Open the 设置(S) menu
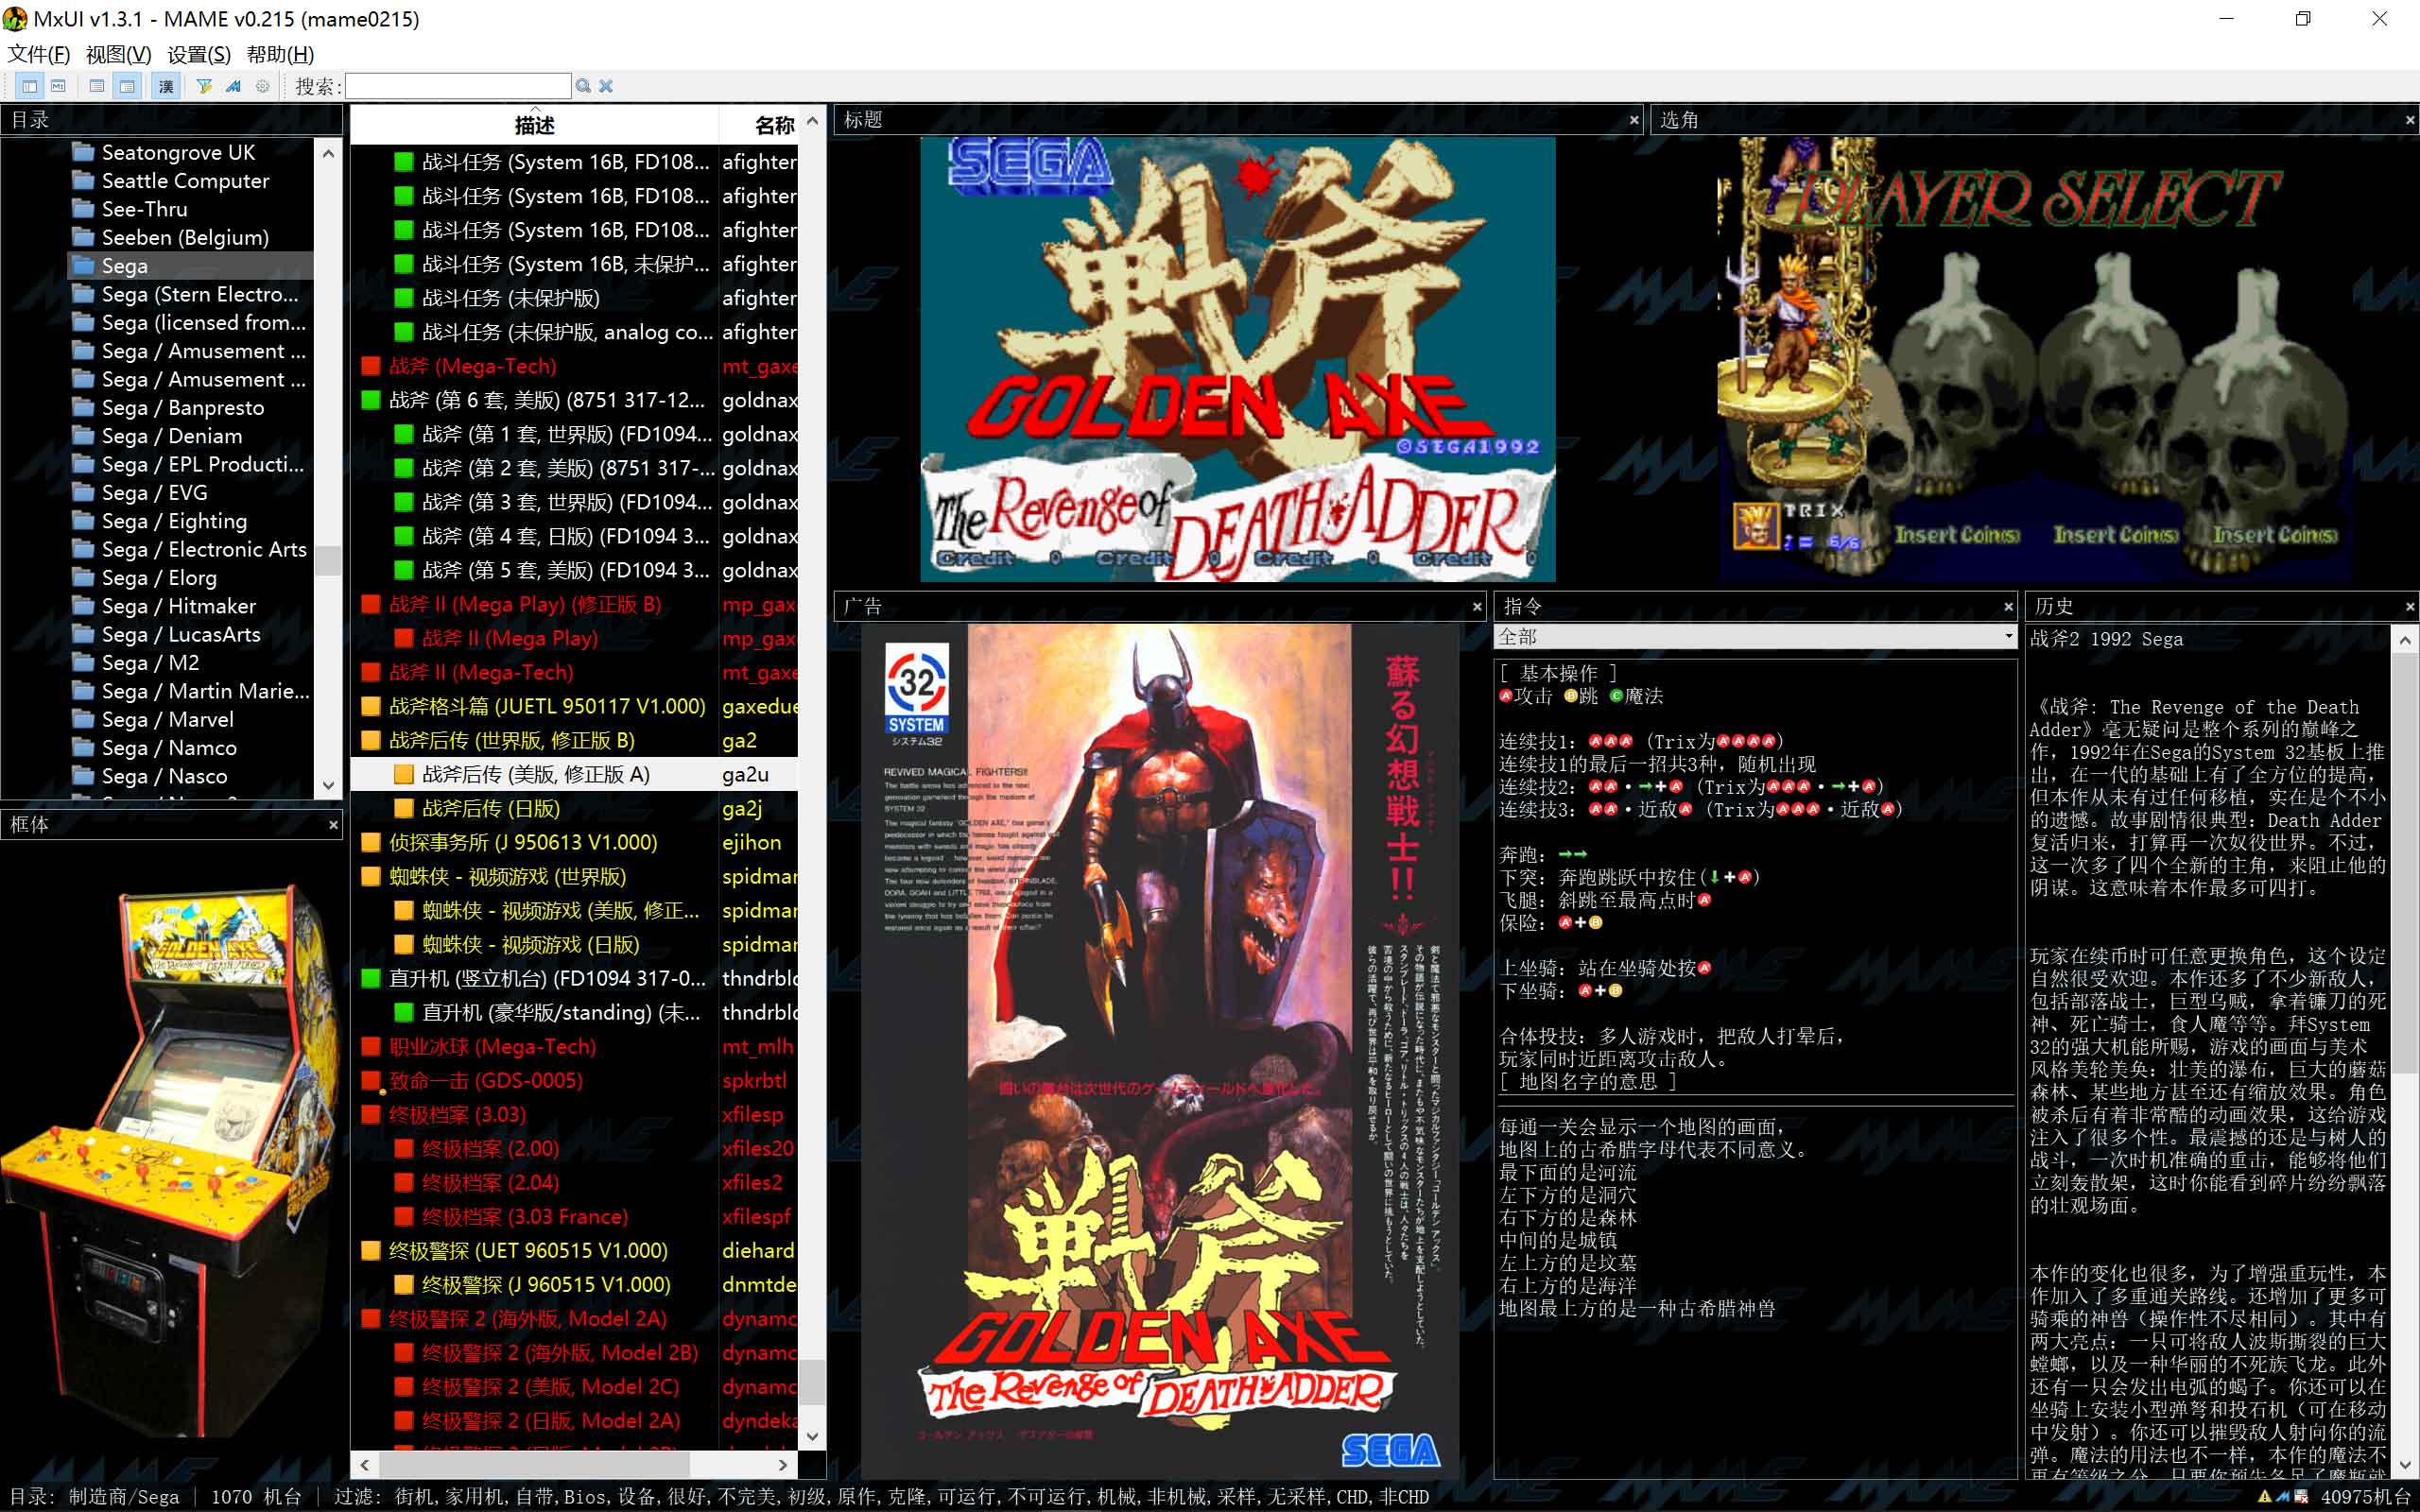 [x=198, y=54]
